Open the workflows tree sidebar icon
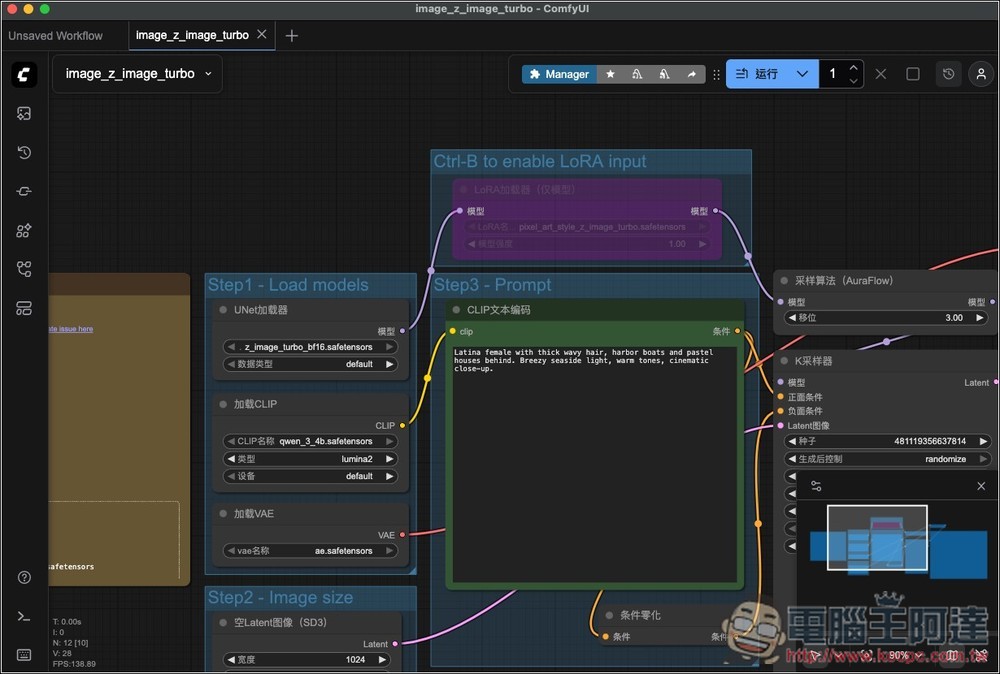This screenshot has width=1000, height=674. tap(24, 269)
